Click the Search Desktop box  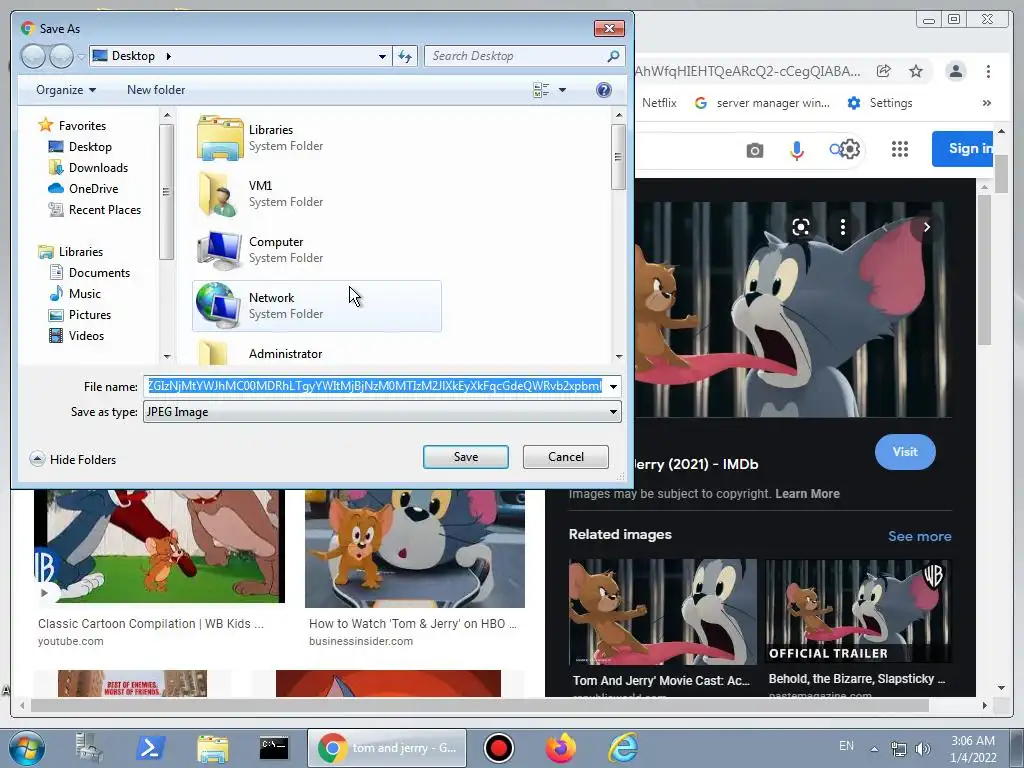[516, 56]
